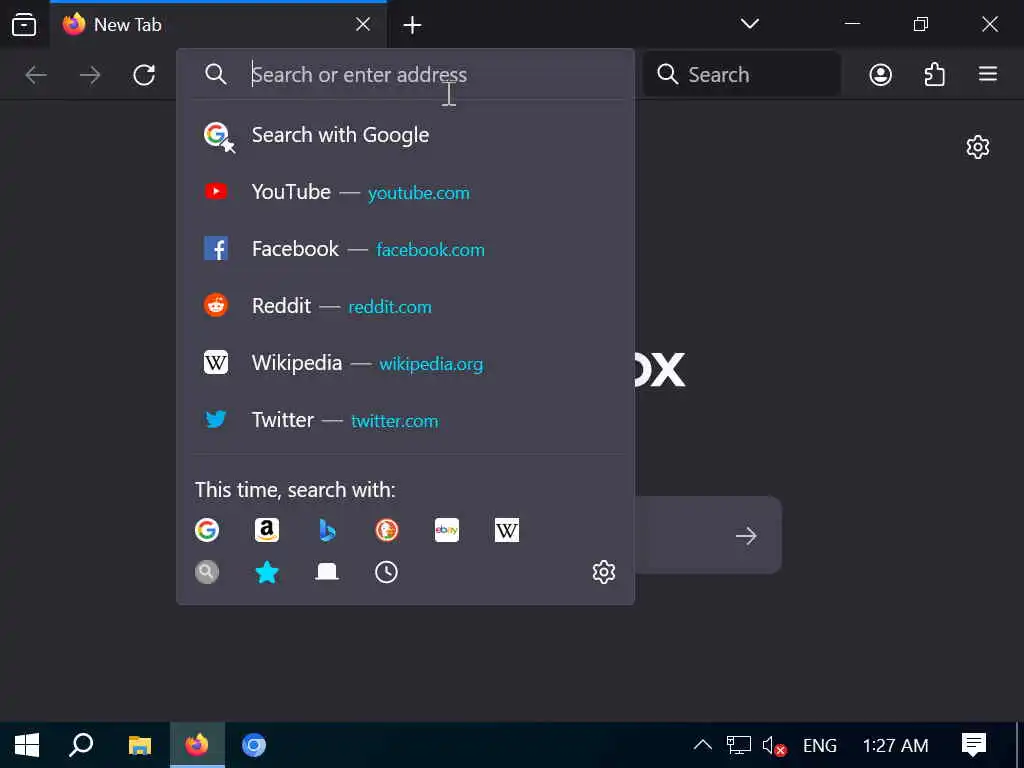This screenshot has height=768, width=1024.
Task: Open the Firefox account menu
Action: click(880, 74)
